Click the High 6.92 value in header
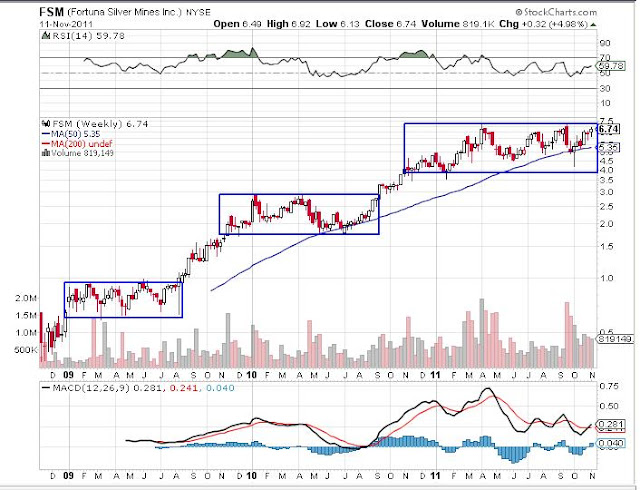This screenshot has width=640, height=490. 289,24
